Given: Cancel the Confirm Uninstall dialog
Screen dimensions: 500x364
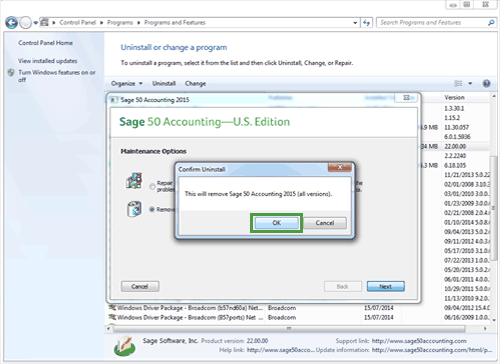Looking at the screenshot, I should click(325, 223).
